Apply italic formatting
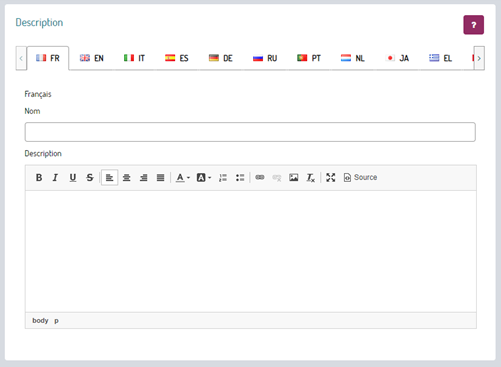This screenshot has height=367, width=501. pos(55,178)
